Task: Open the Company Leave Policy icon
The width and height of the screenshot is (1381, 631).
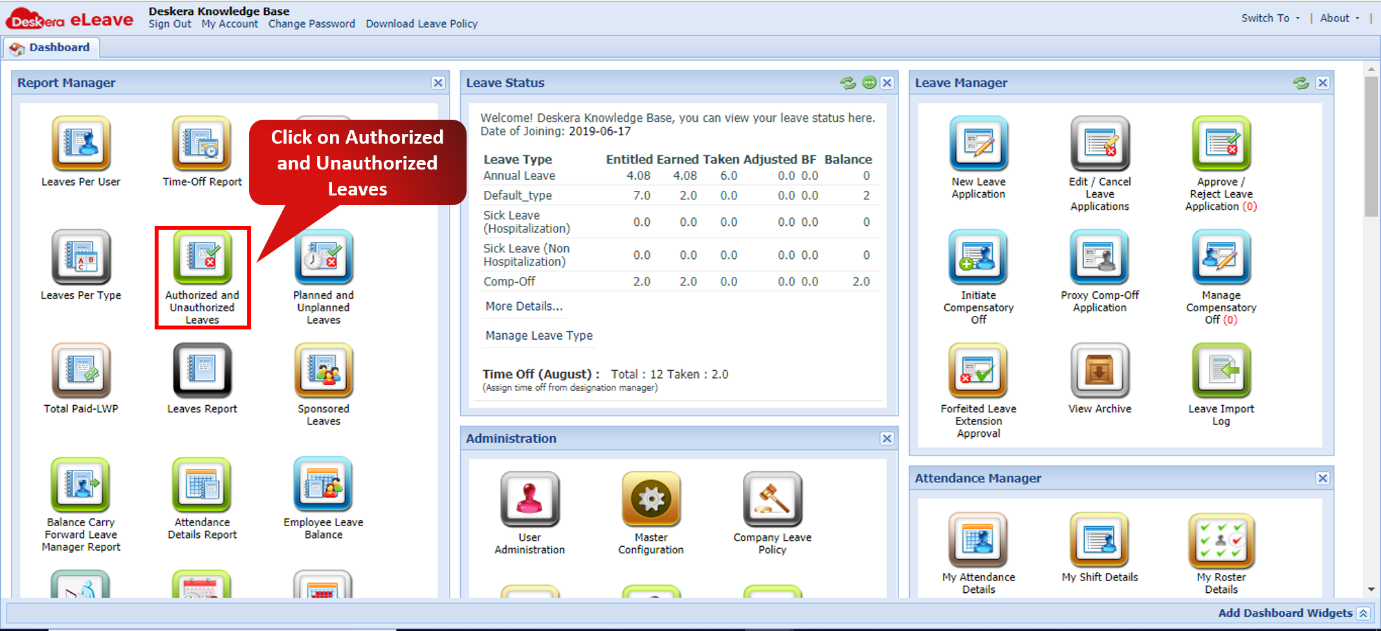Action: click(x=772, y=500)
